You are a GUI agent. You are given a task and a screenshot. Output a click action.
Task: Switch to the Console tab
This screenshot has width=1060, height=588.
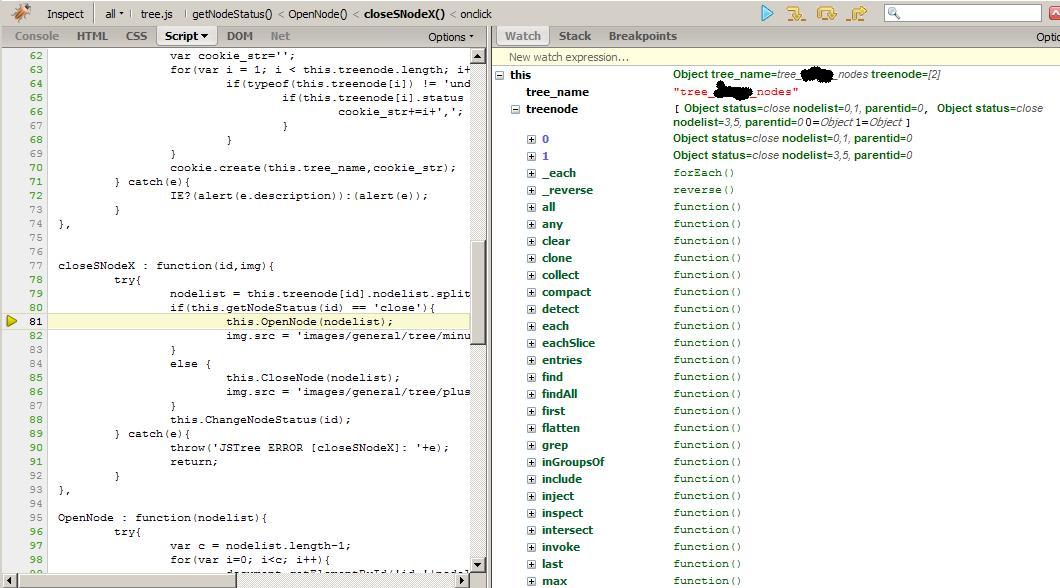point(36,36)
